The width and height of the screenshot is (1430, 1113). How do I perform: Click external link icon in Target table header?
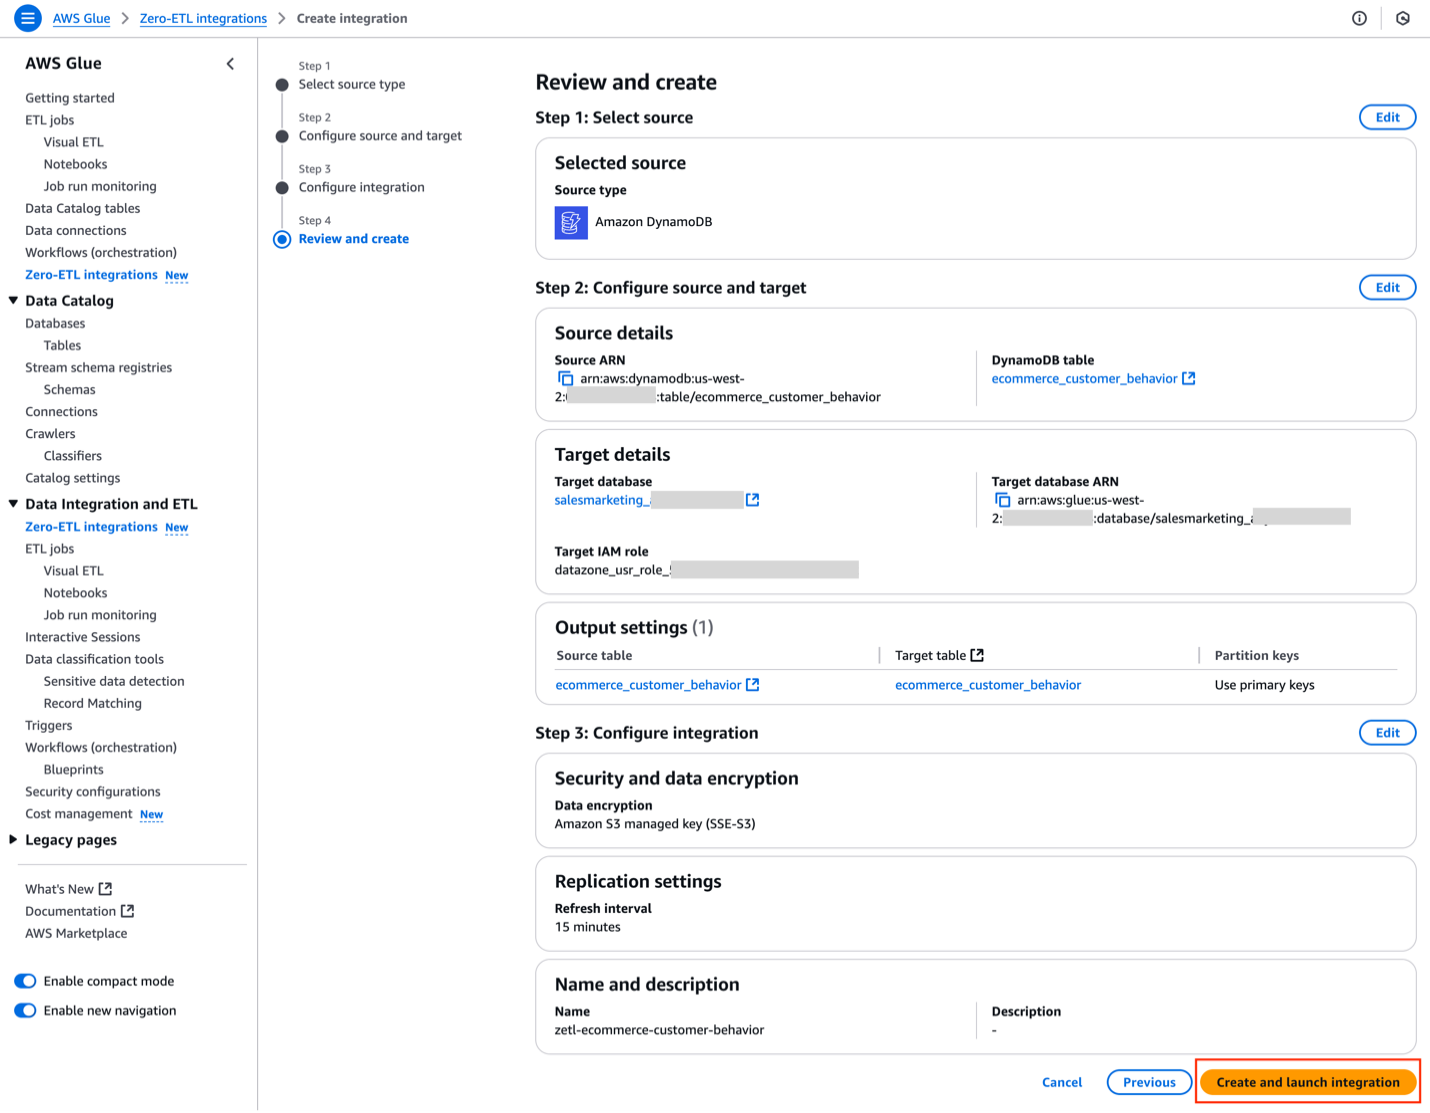[x=978, y=655]
